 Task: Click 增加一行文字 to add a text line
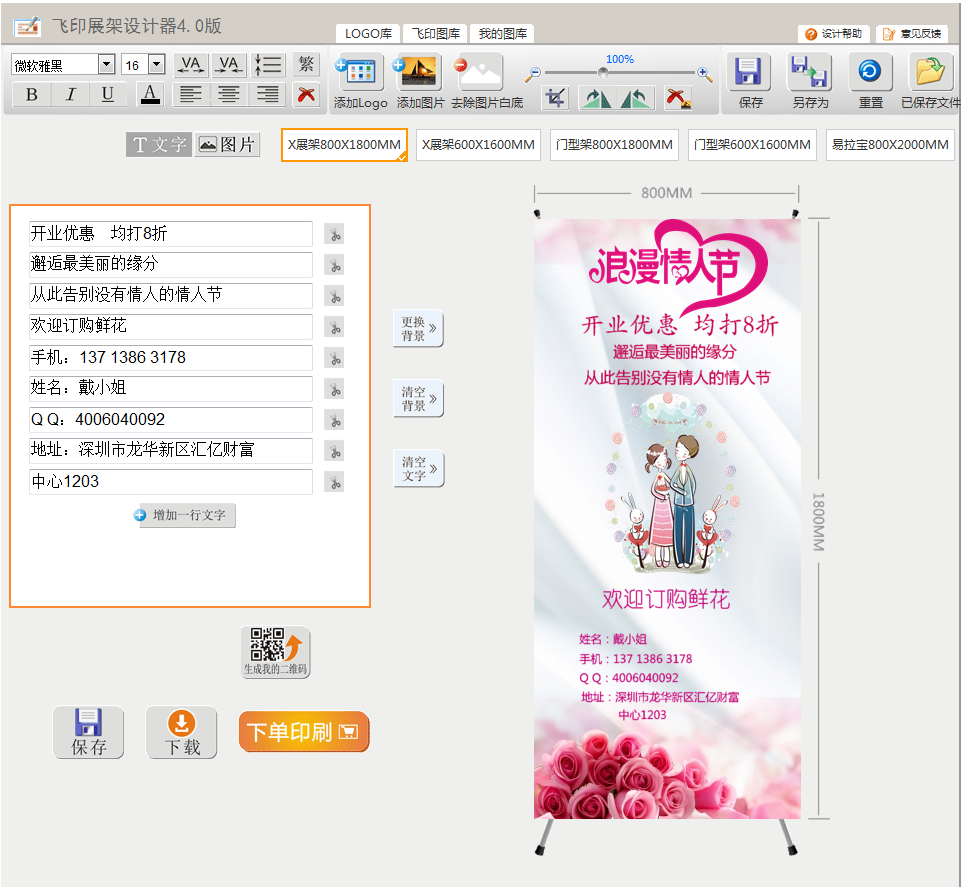pyautogui.click(x=183, y=515)
